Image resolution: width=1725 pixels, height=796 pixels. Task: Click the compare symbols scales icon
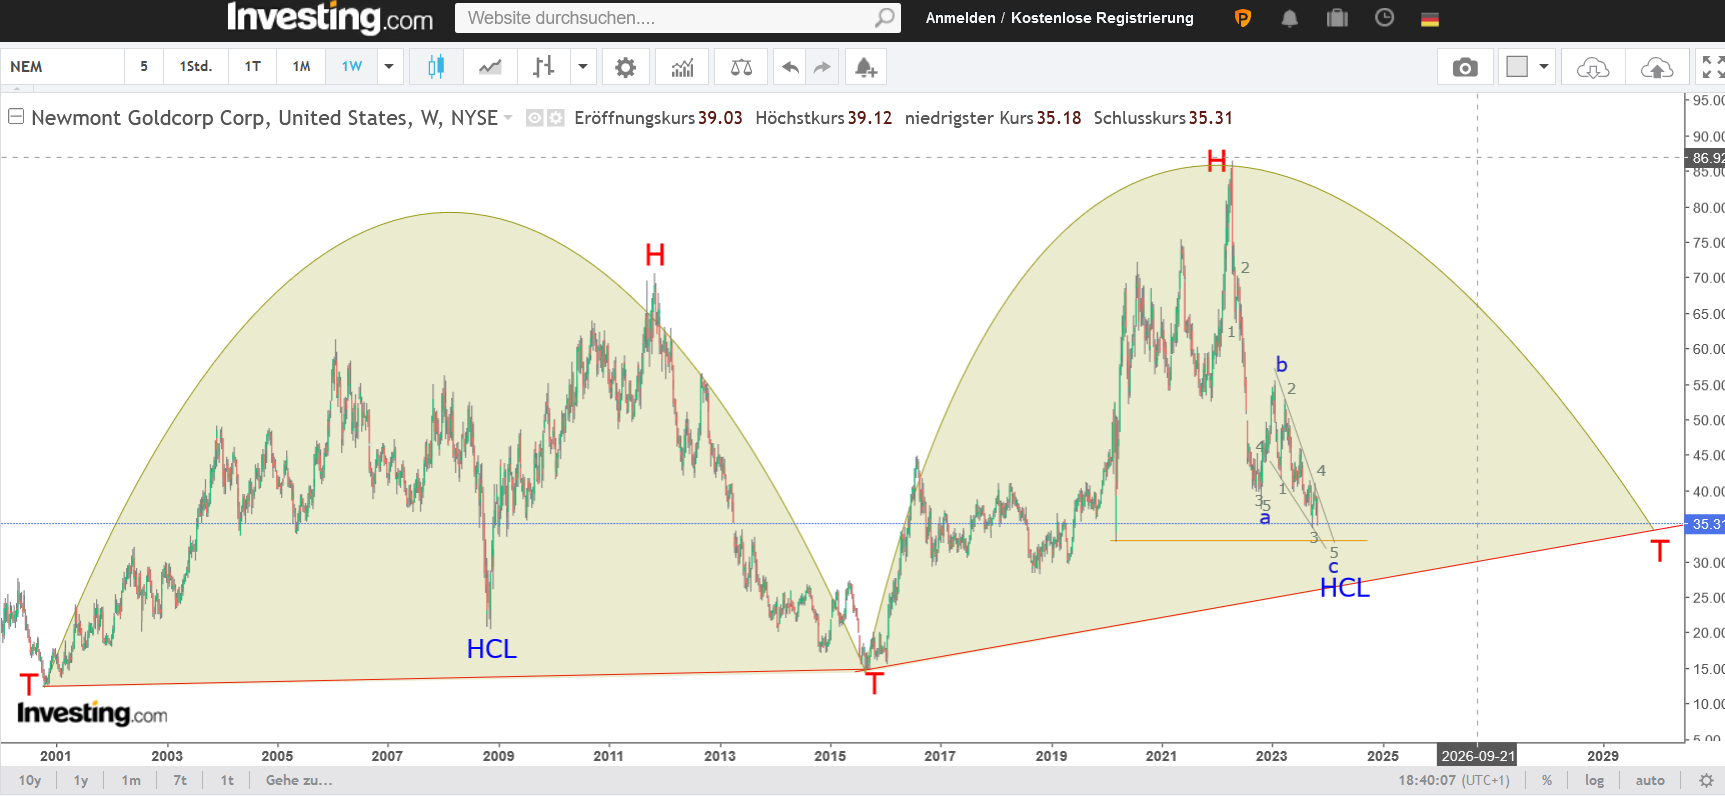[x=741, y=67]
